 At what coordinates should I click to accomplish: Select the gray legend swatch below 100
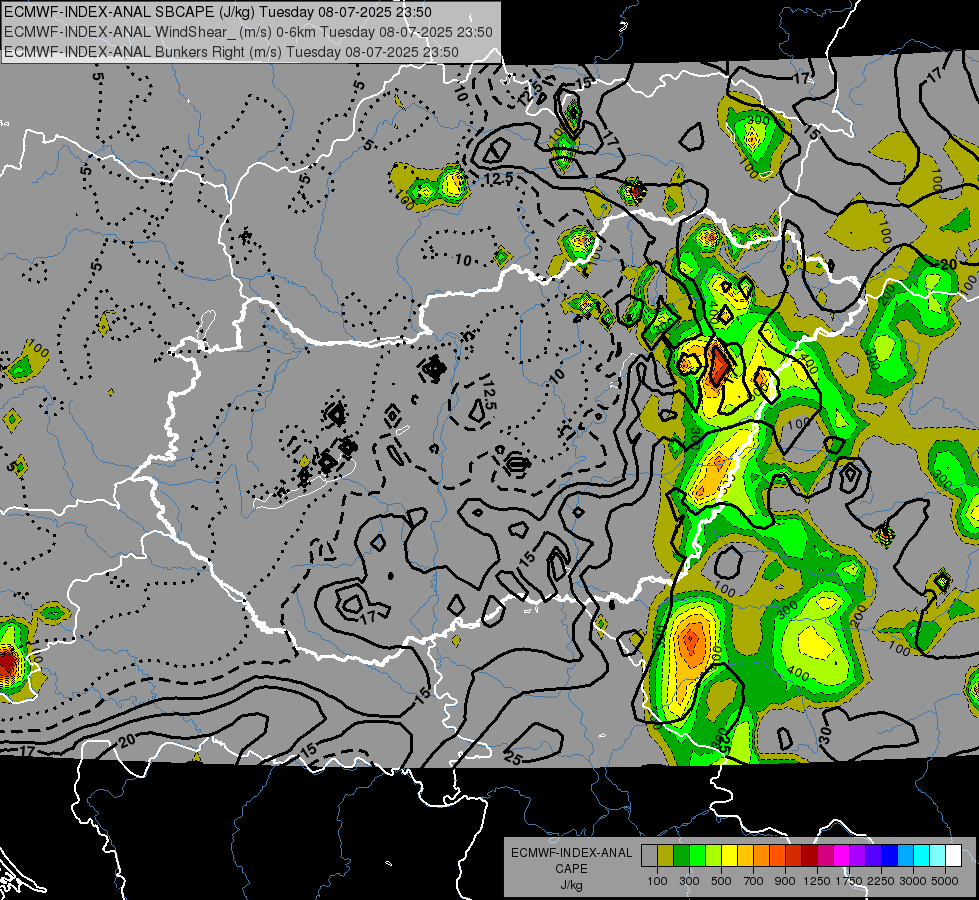click(649, 855)
